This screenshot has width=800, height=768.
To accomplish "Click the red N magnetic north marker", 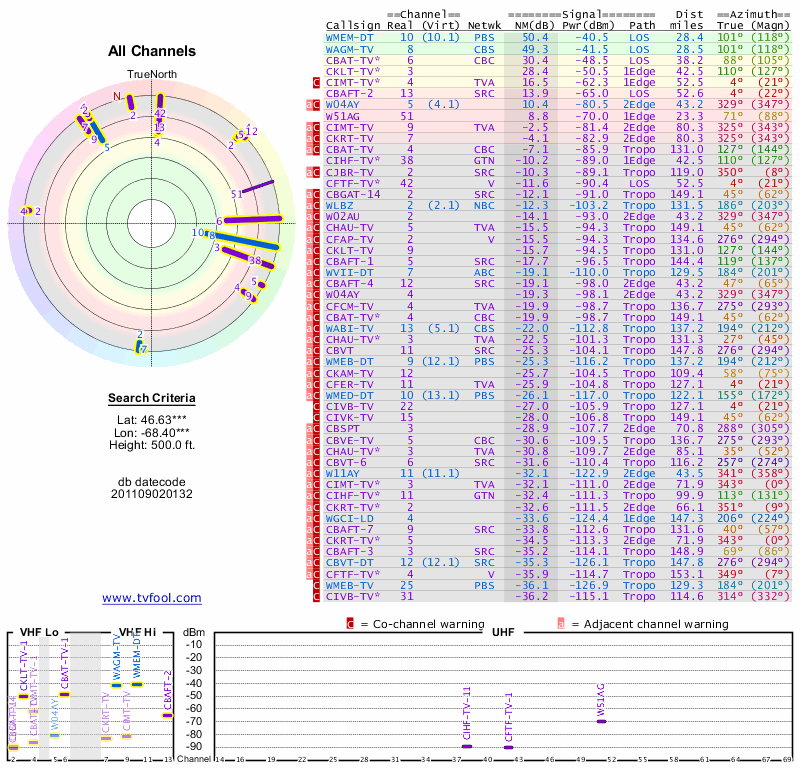I will point(117,97).
